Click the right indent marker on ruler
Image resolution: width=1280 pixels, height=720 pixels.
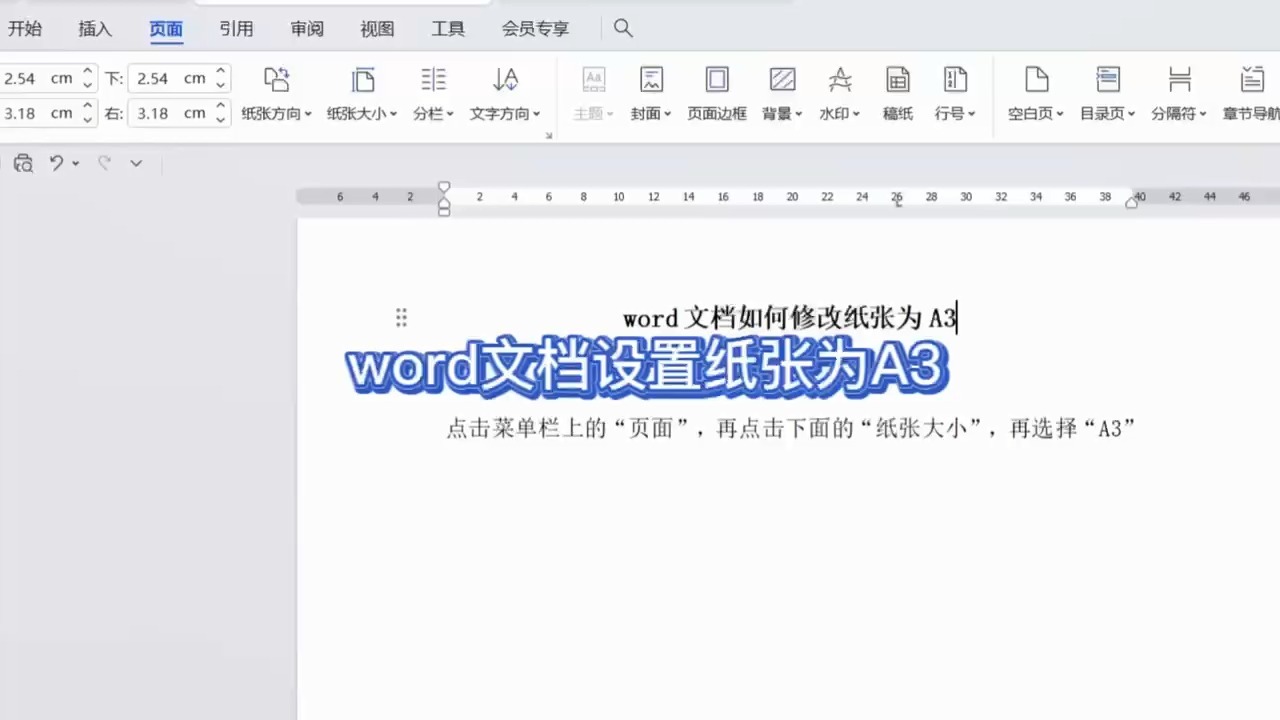click(x=1132, y=202)
